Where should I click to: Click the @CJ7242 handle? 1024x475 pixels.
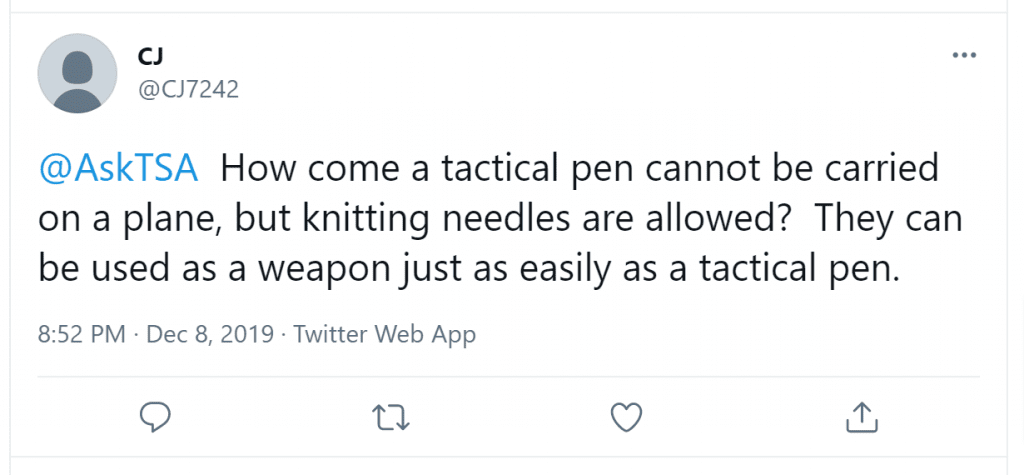188,89
